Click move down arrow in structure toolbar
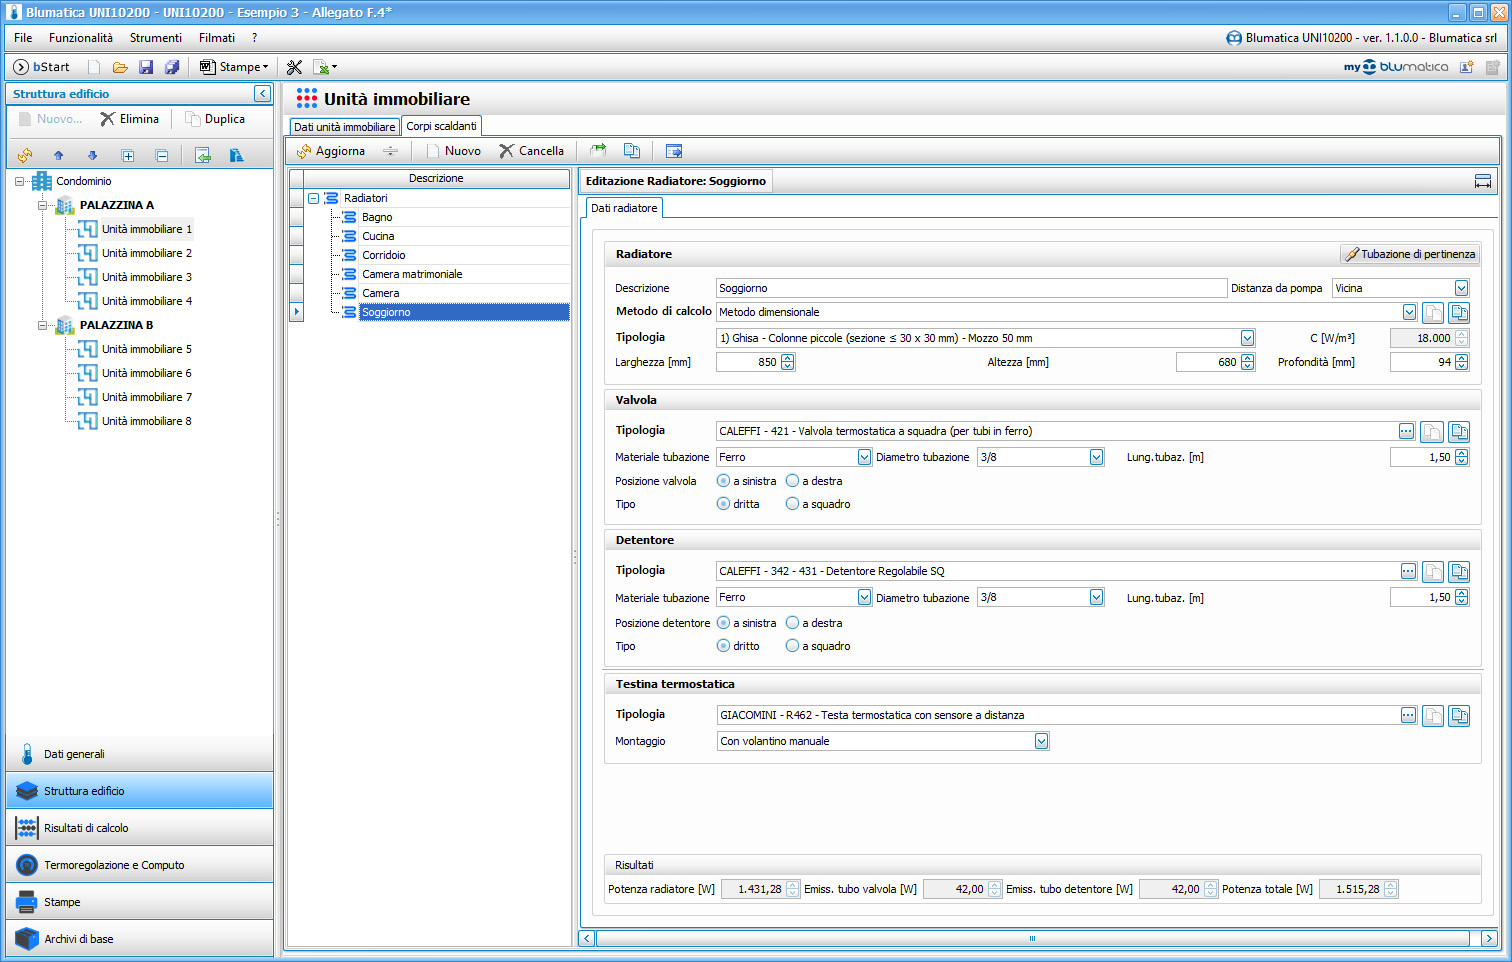This screenshot has width=1512, height=962. 93,155
